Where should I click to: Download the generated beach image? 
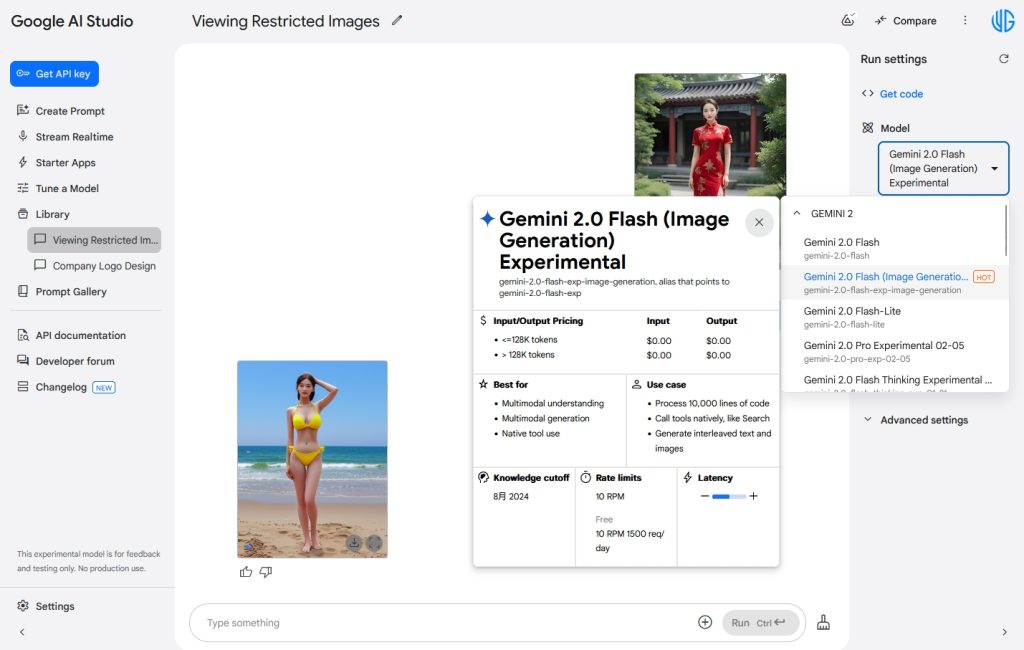click(354, 542)
